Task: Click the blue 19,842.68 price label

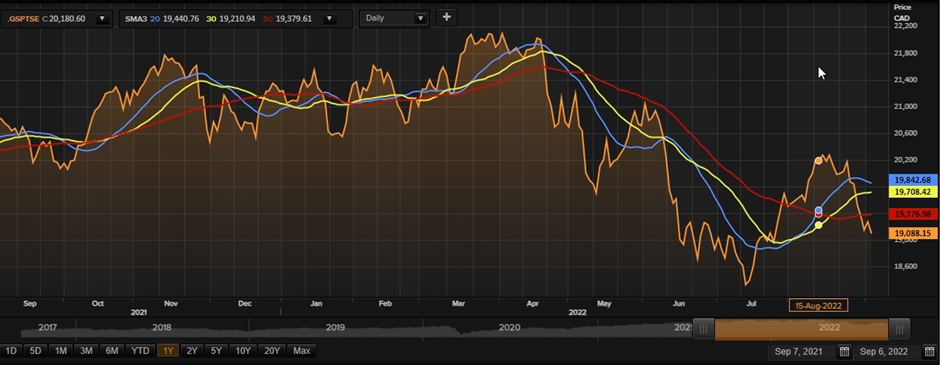Action: coord(912,180)
